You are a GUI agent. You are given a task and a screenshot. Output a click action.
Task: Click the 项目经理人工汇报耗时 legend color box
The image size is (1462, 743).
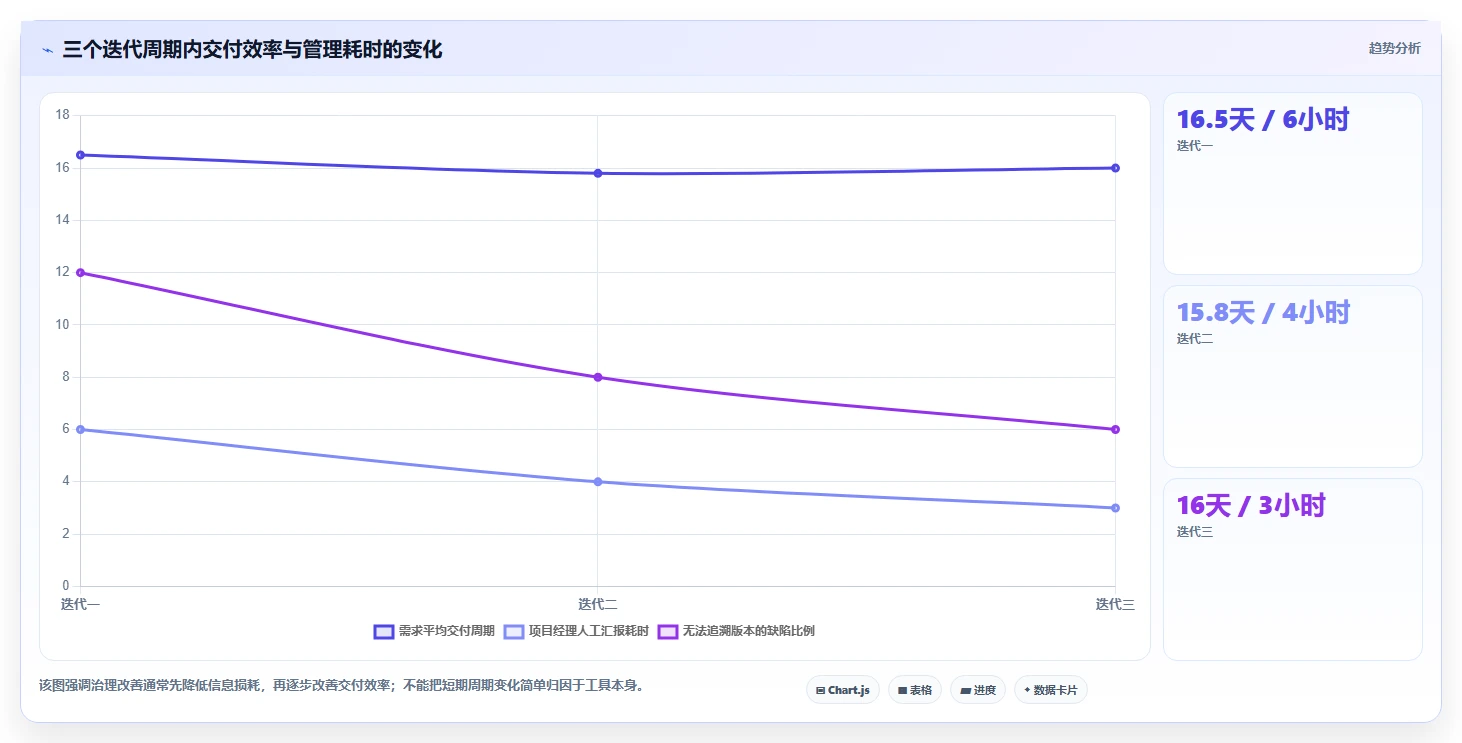click(514, 631)
